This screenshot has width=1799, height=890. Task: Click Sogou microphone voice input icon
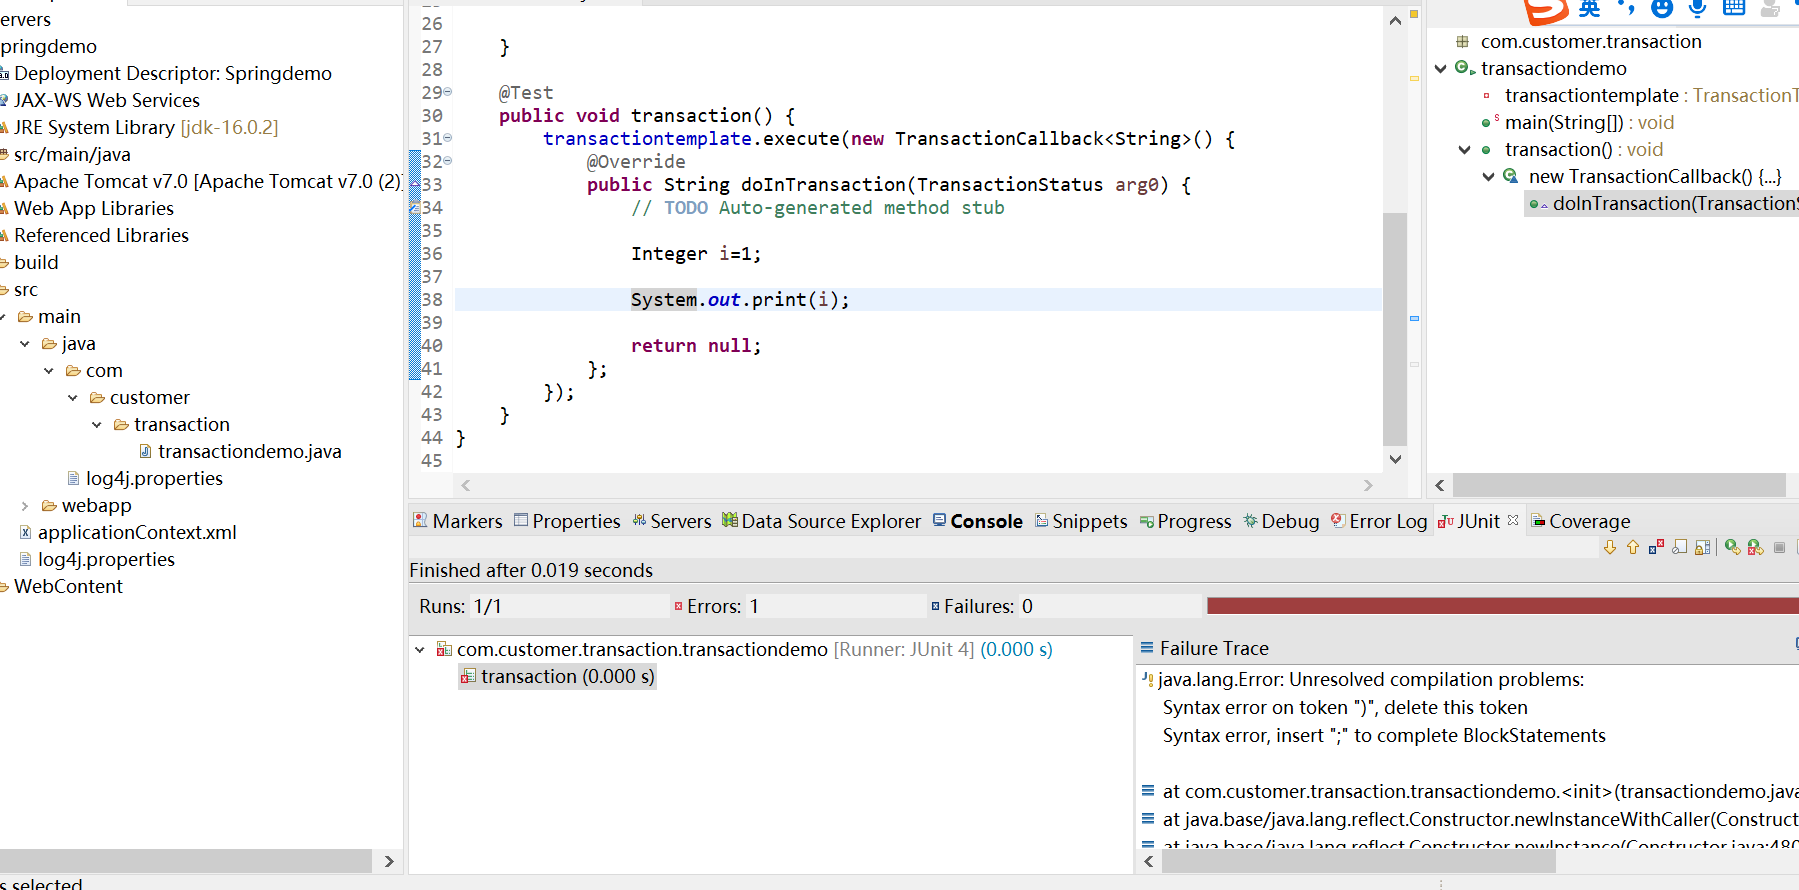(1697, 9)
